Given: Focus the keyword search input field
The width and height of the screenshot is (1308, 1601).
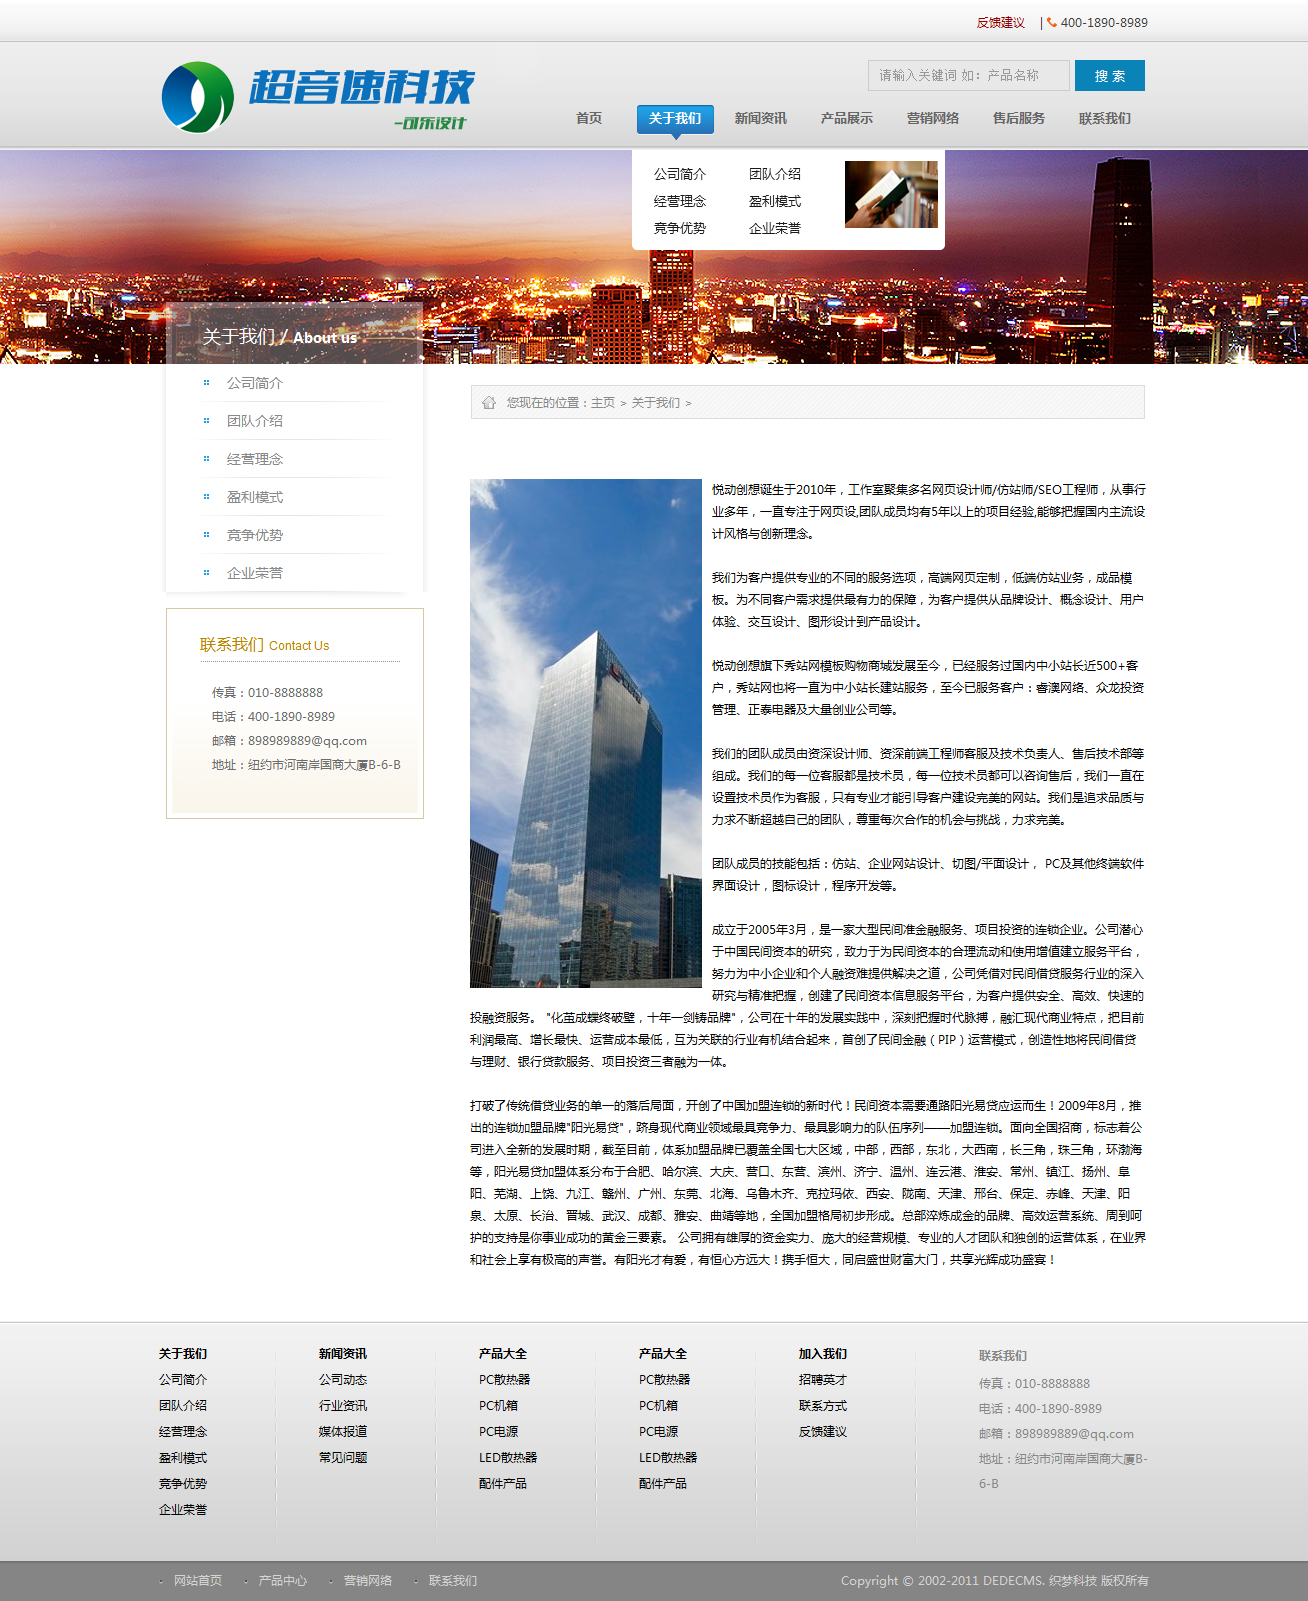Looking at the screenshot, I should (x=968, y=75).
